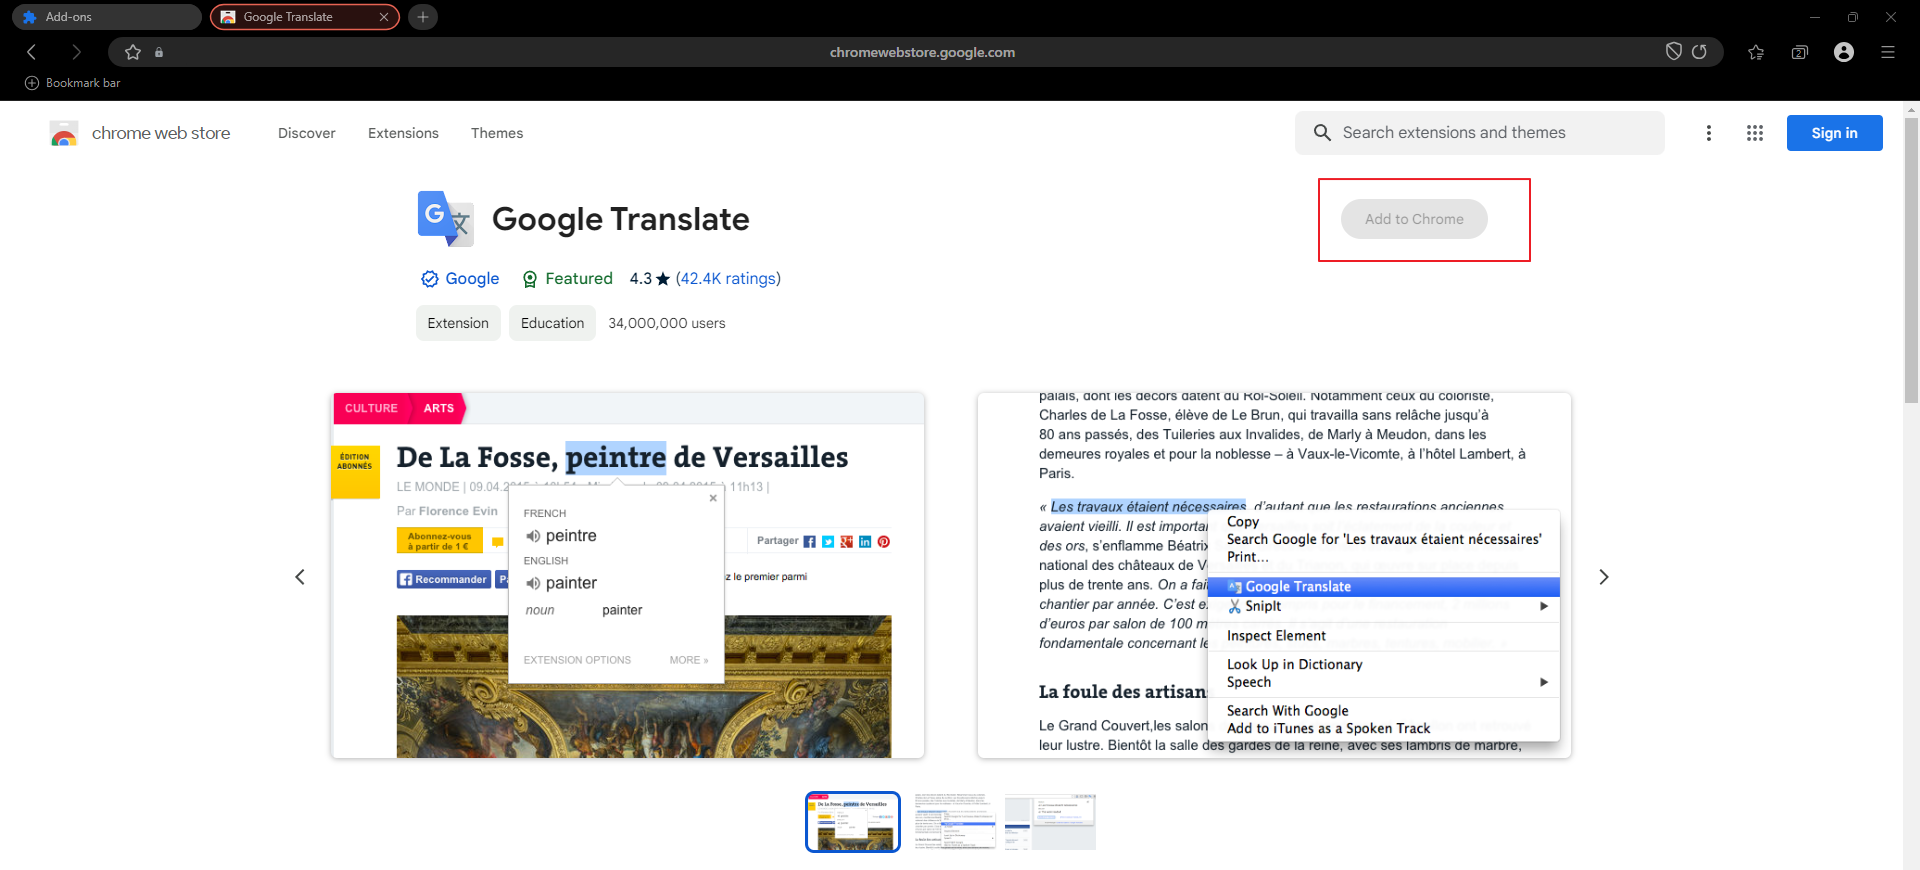Bookmark this page with the star icon
The image size is (1920, 870).
133,52
